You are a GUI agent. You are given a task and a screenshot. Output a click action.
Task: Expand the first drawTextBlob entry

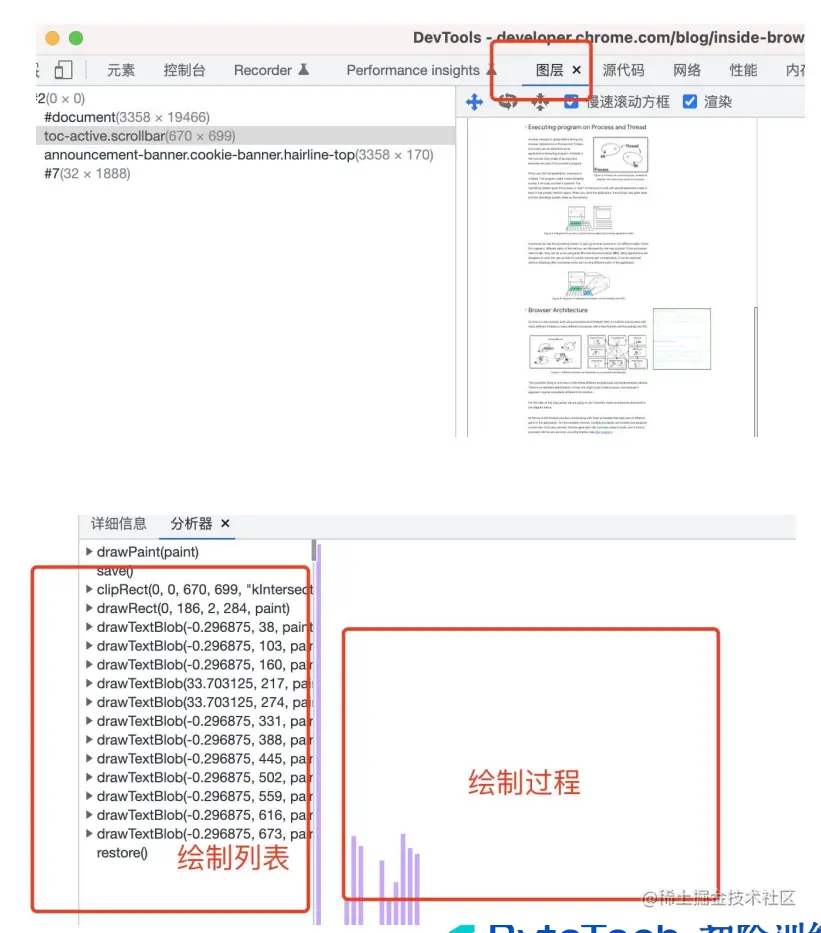click(x=89, y=627)
